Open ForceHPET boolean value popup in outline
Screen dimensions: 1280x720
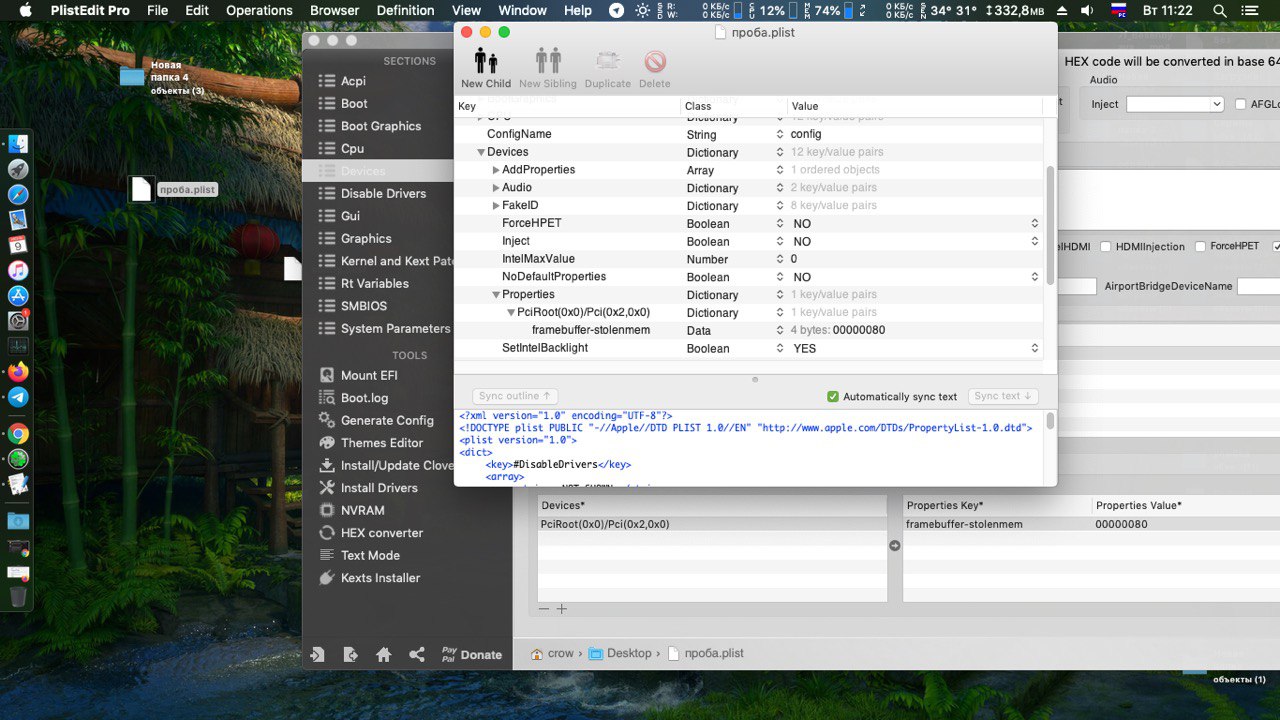click(x=1035, y=224)
